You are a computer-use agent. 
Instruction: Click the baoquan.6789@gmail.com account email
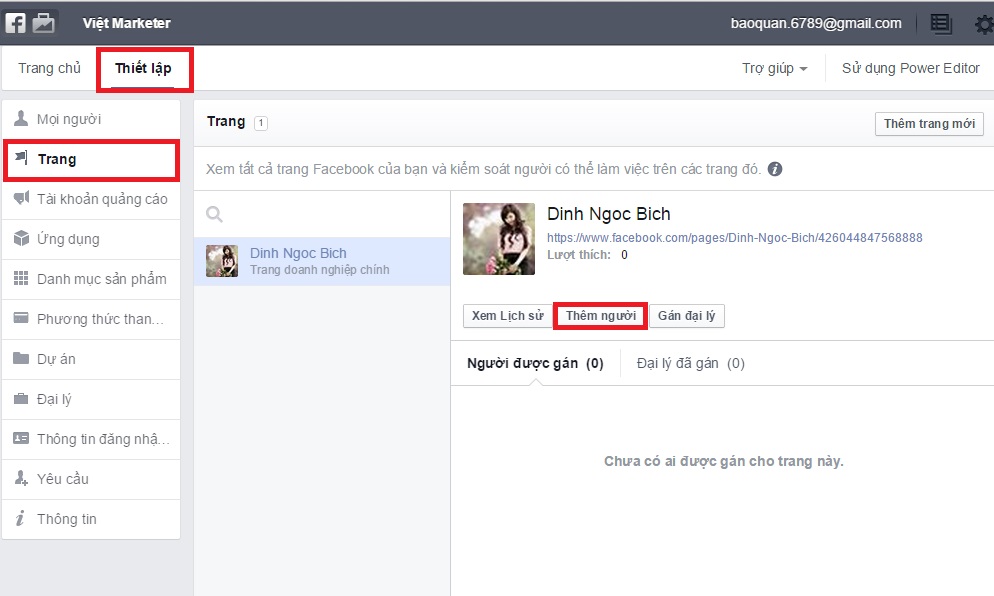(816, 23)
